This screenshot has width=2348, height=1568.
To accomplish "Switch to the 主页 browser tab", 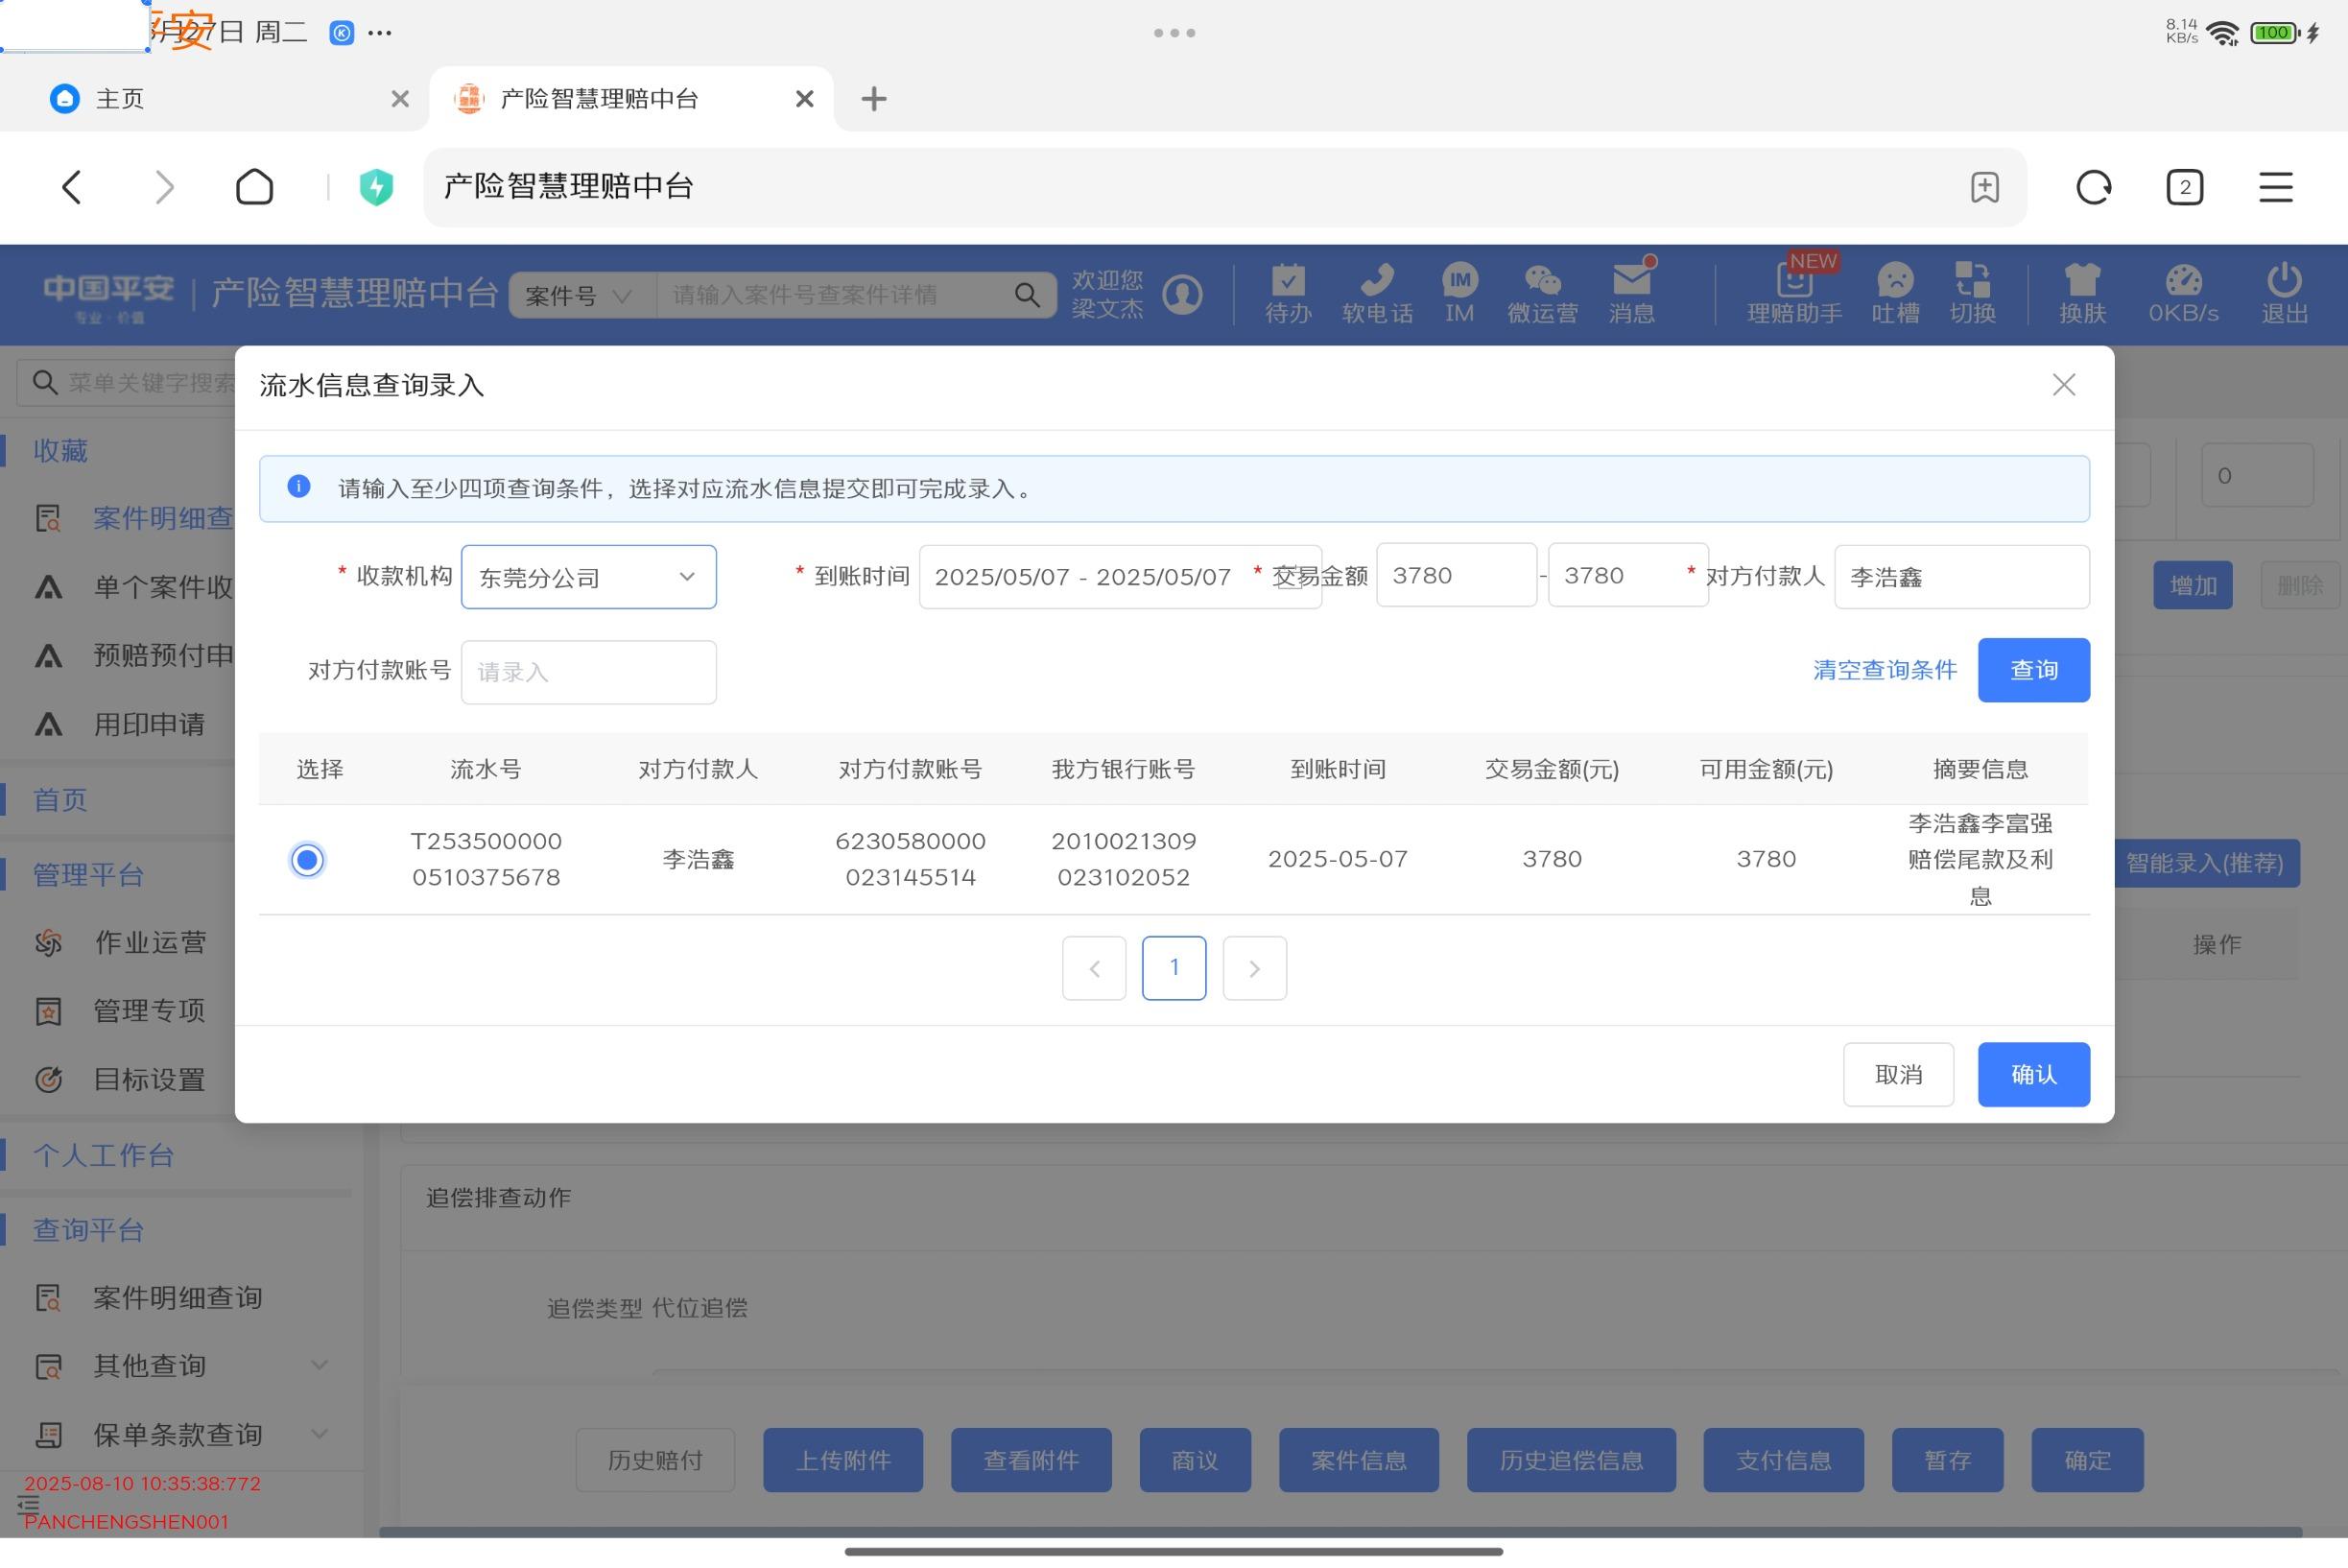I will tap(214, 98).
